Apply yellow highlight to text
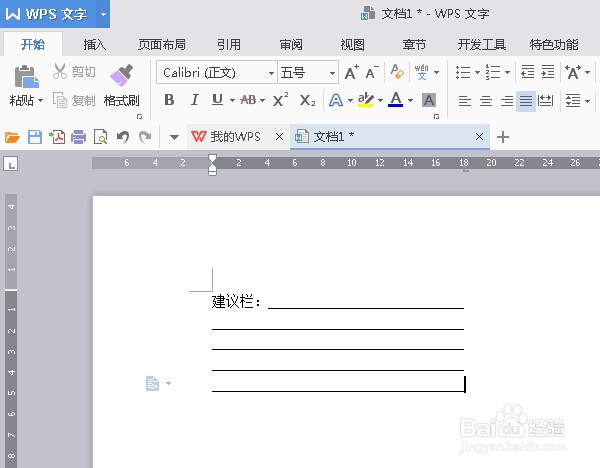Viewport: 600px width, 468px height. click(366, 100)
